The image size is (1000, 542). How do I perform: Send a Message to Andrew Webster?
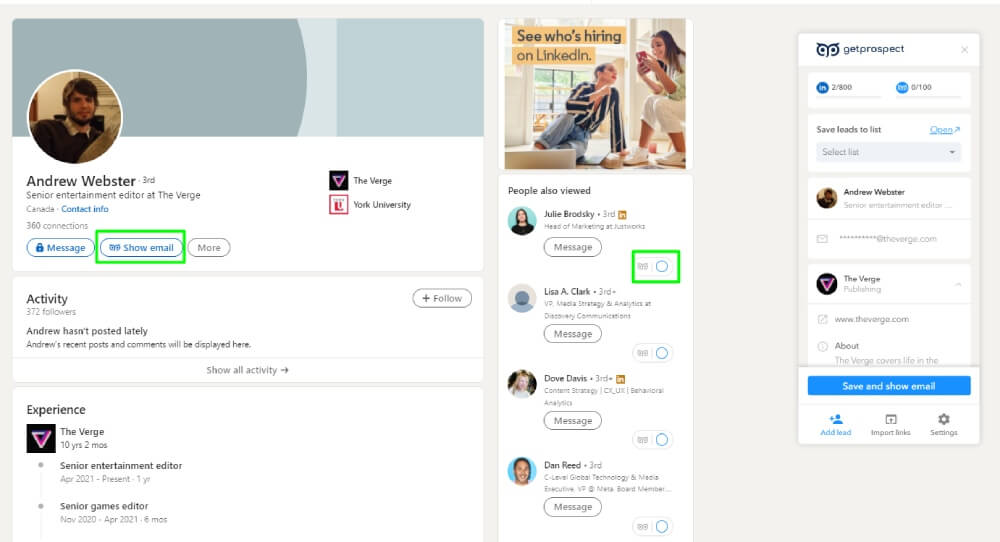[x=61, y=247]
